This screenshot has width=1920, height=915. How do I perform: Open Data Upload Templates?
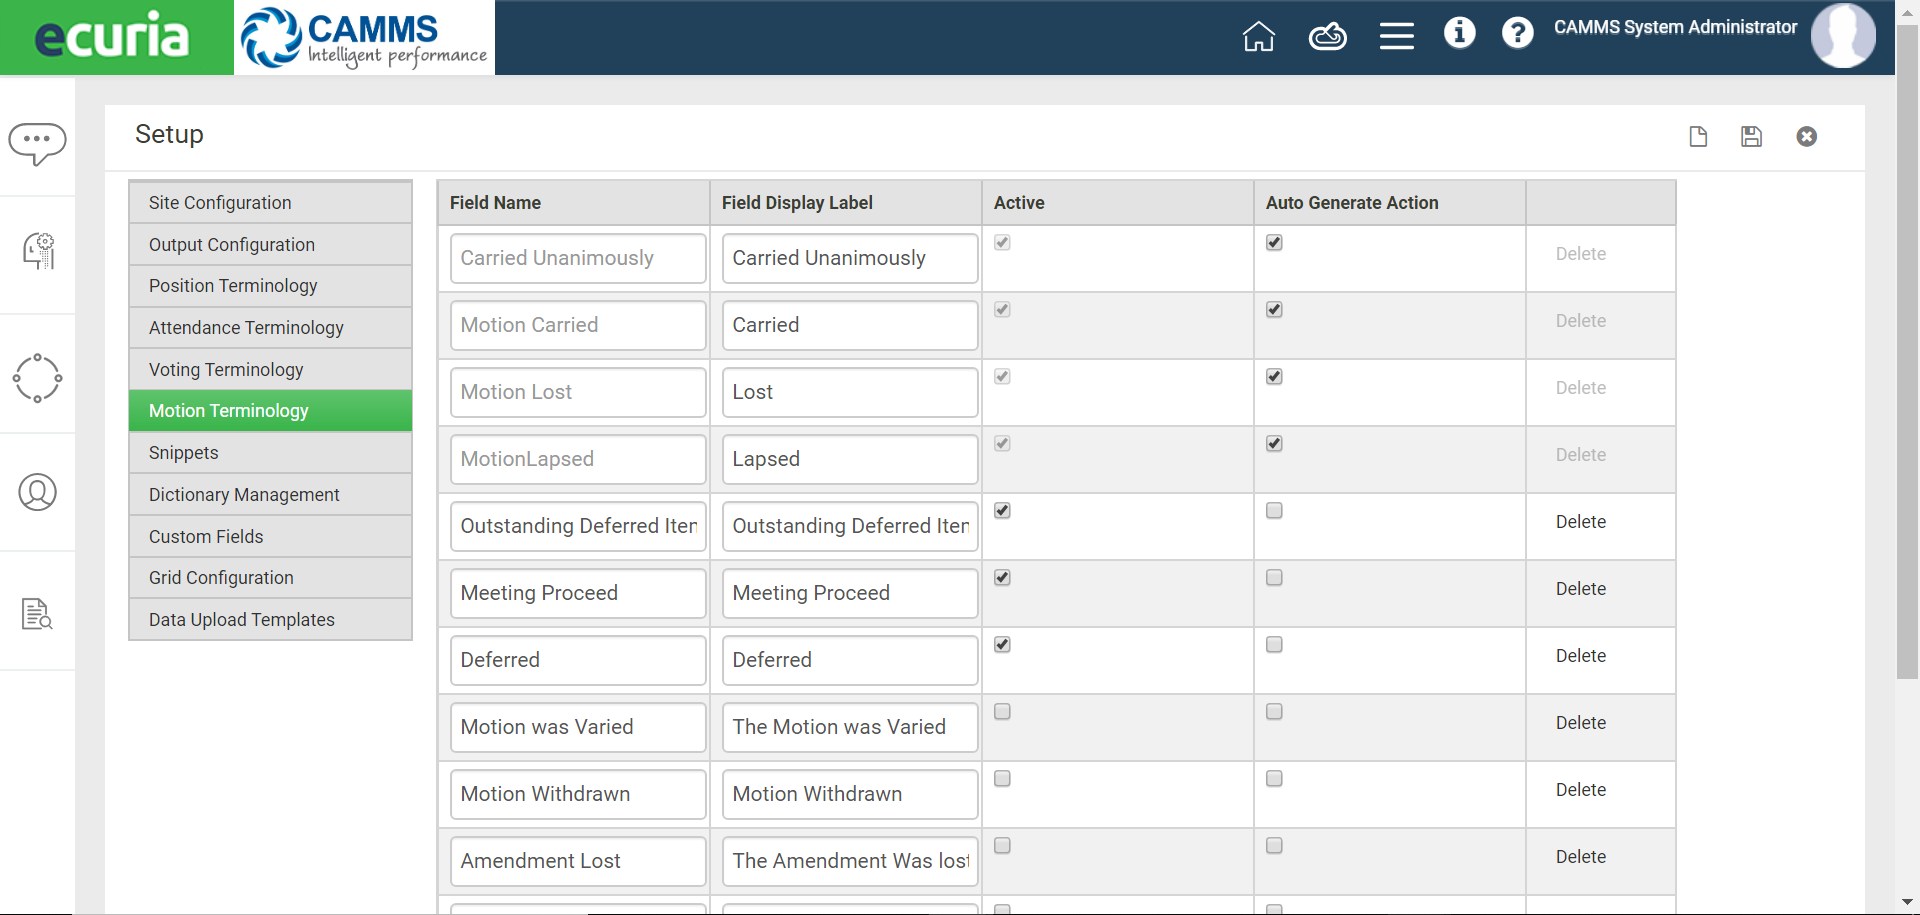tap(270, 620)
